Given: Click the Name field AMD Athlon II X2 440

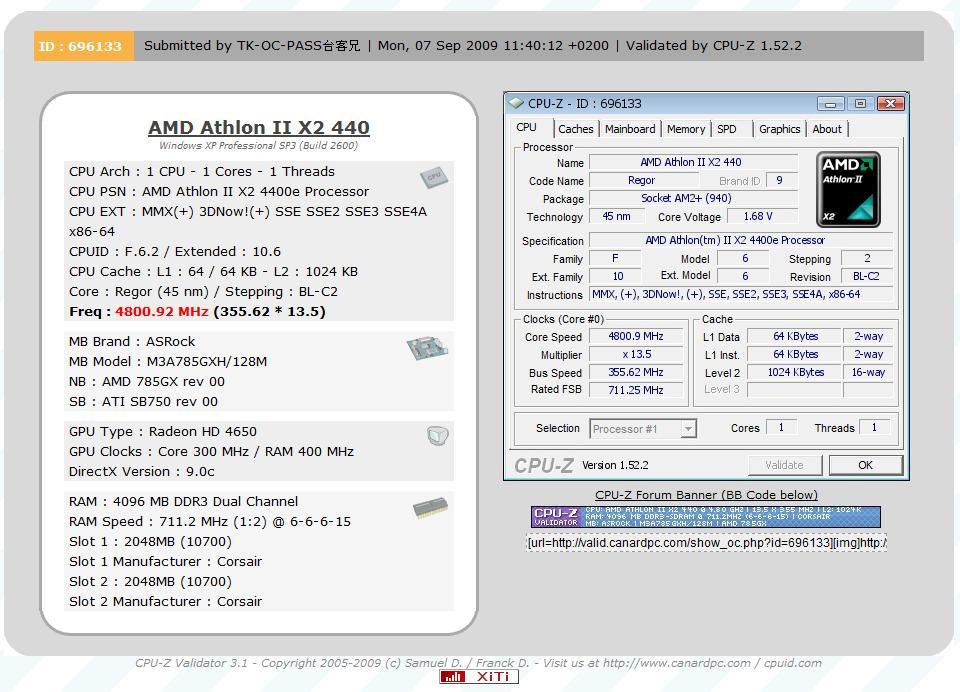Looking at the screenshot, I should (693, 162).
